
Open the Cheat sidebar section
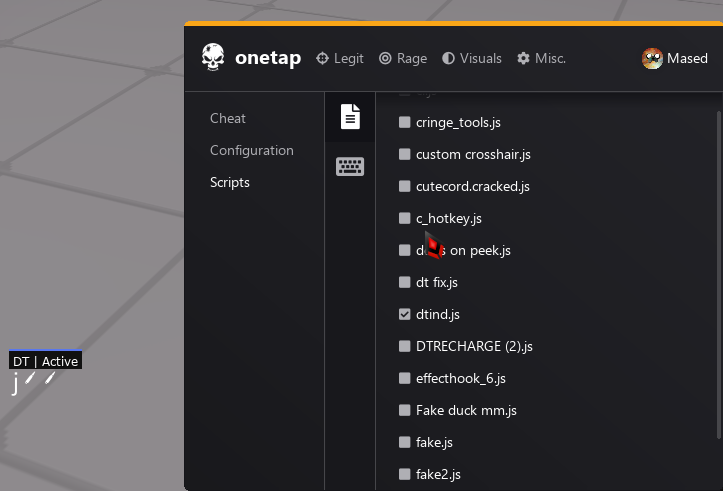pyautogui.click(x=228, y=118)
